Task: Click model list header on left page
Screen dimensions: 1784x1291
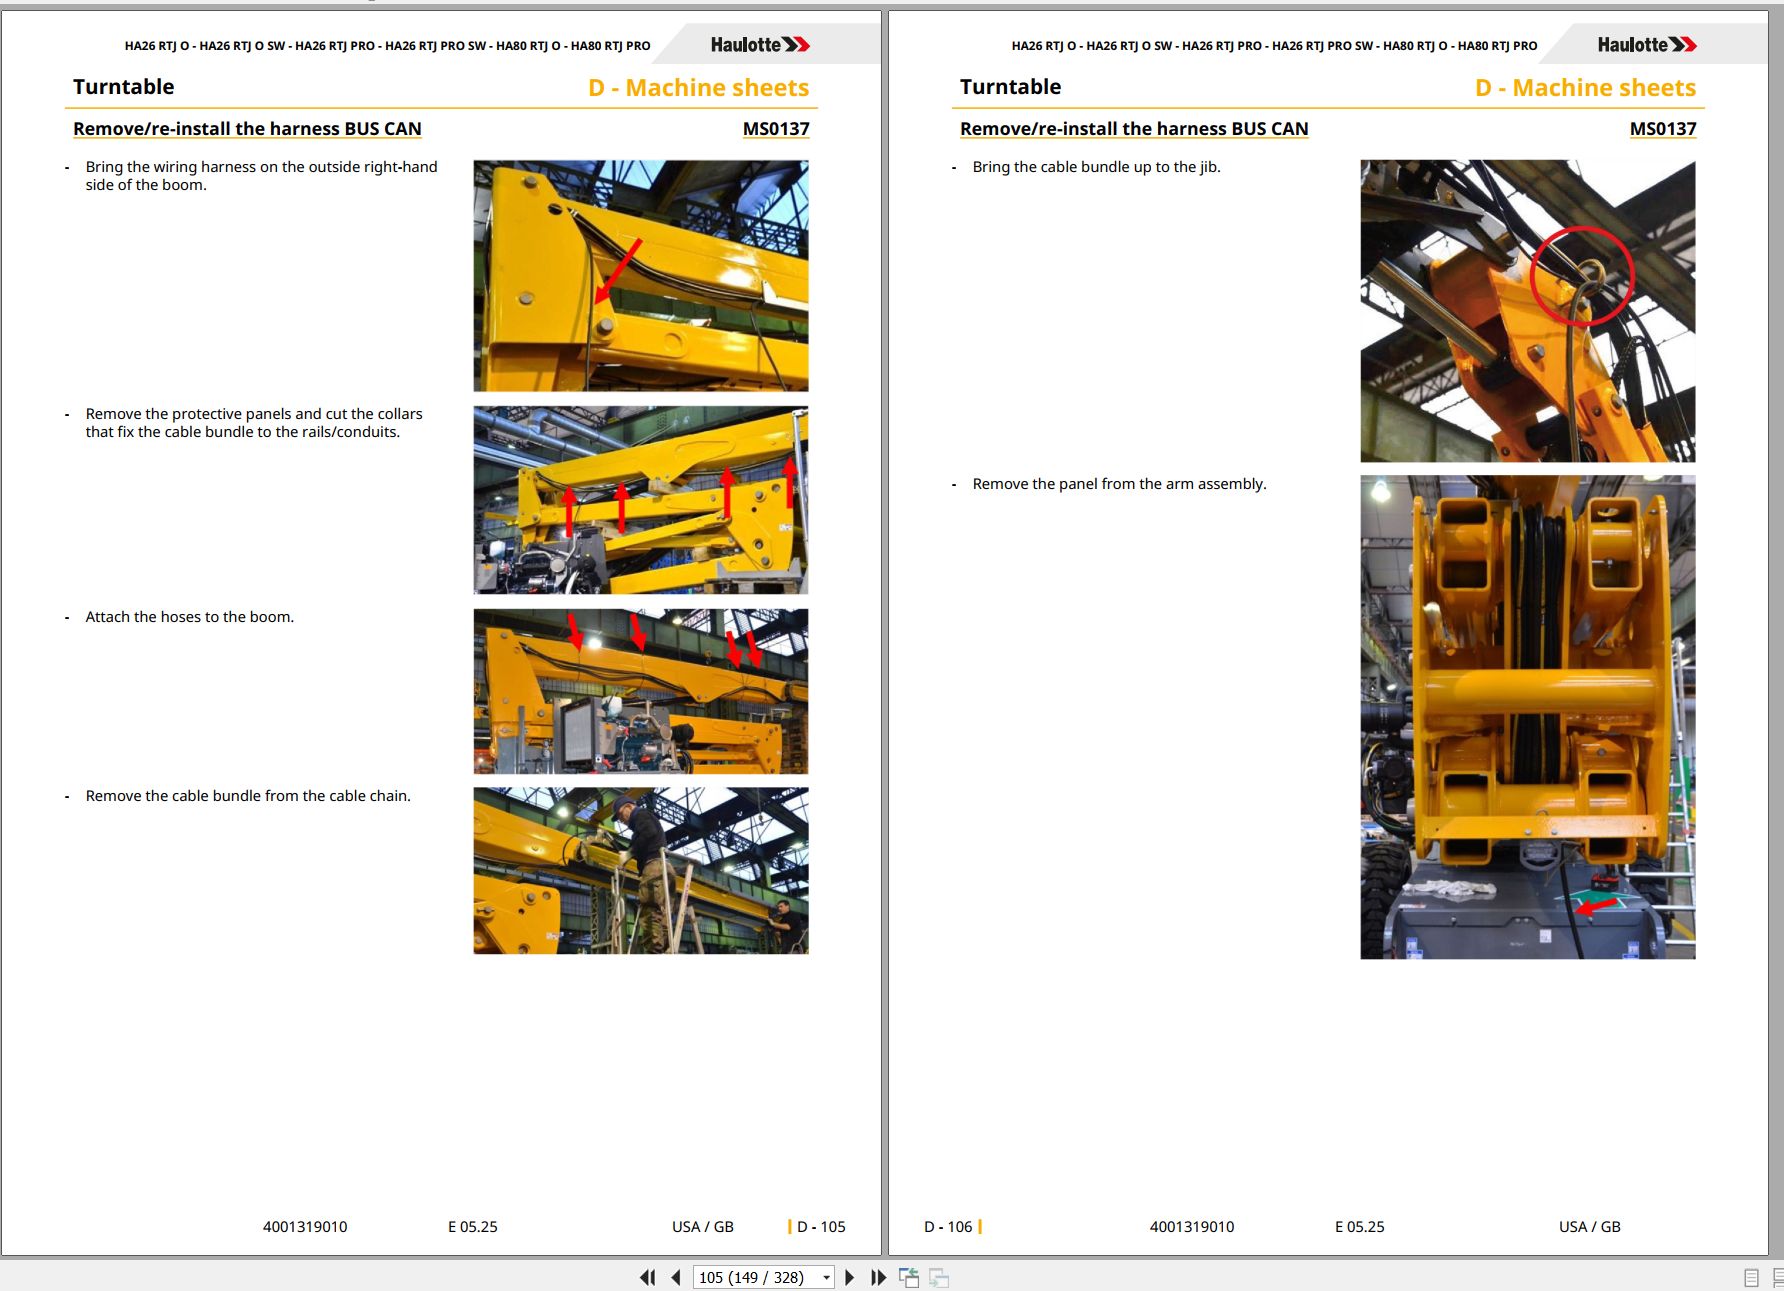Action: (x=388, y=46)
